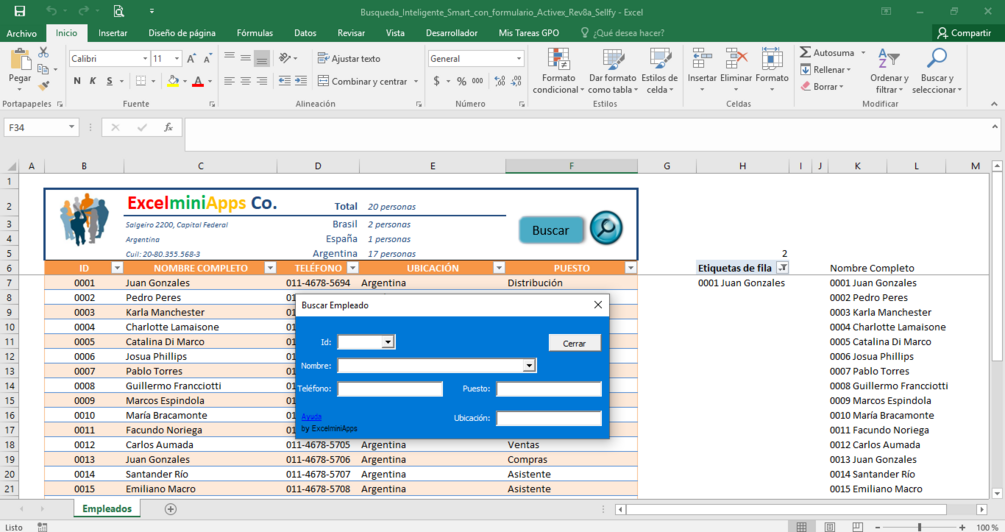Viewport: 1005px width, 532px height.
Task: Apply the red font color swatch
Action: click(198, 81)
